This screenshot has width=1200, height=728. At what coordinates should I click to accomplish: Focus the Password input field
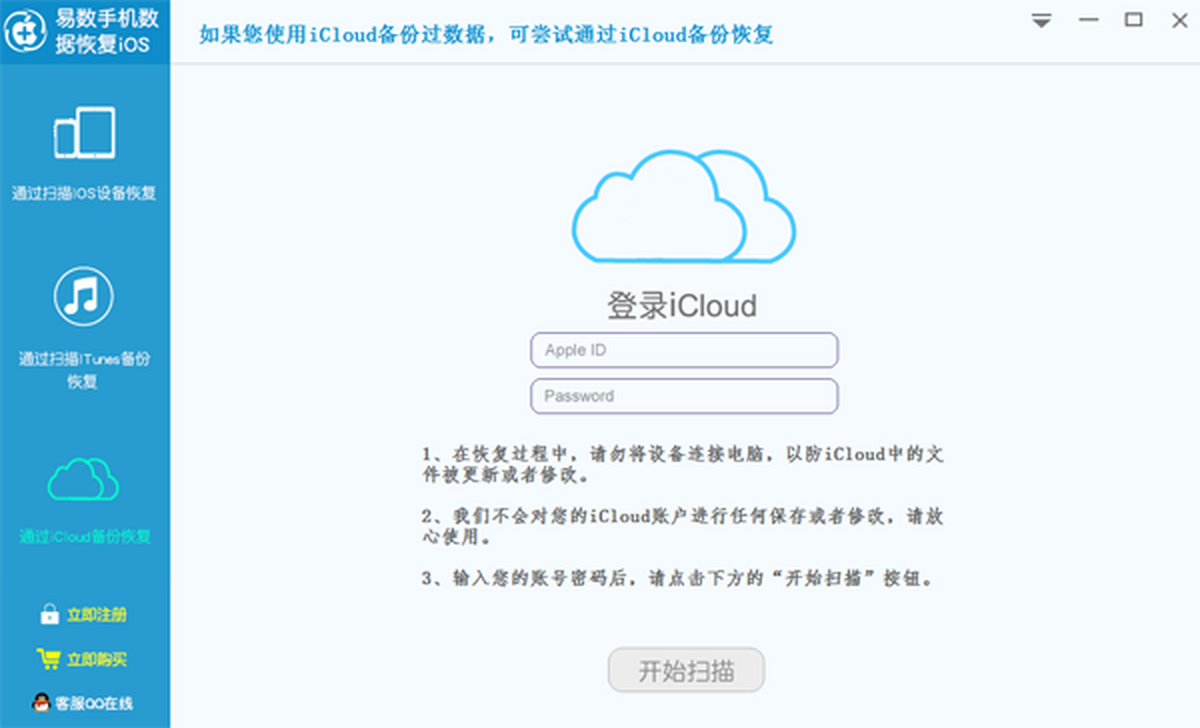point(684,396)
